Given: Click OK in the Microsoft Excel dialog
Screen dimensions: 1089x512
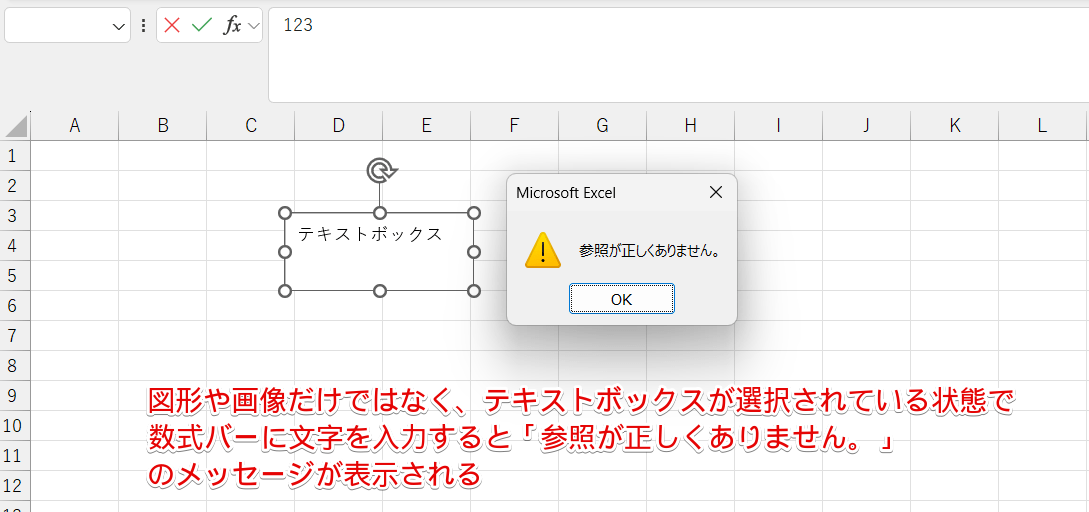Looking at the screenshot, I should pyautogui.click(x=622, y=299).
